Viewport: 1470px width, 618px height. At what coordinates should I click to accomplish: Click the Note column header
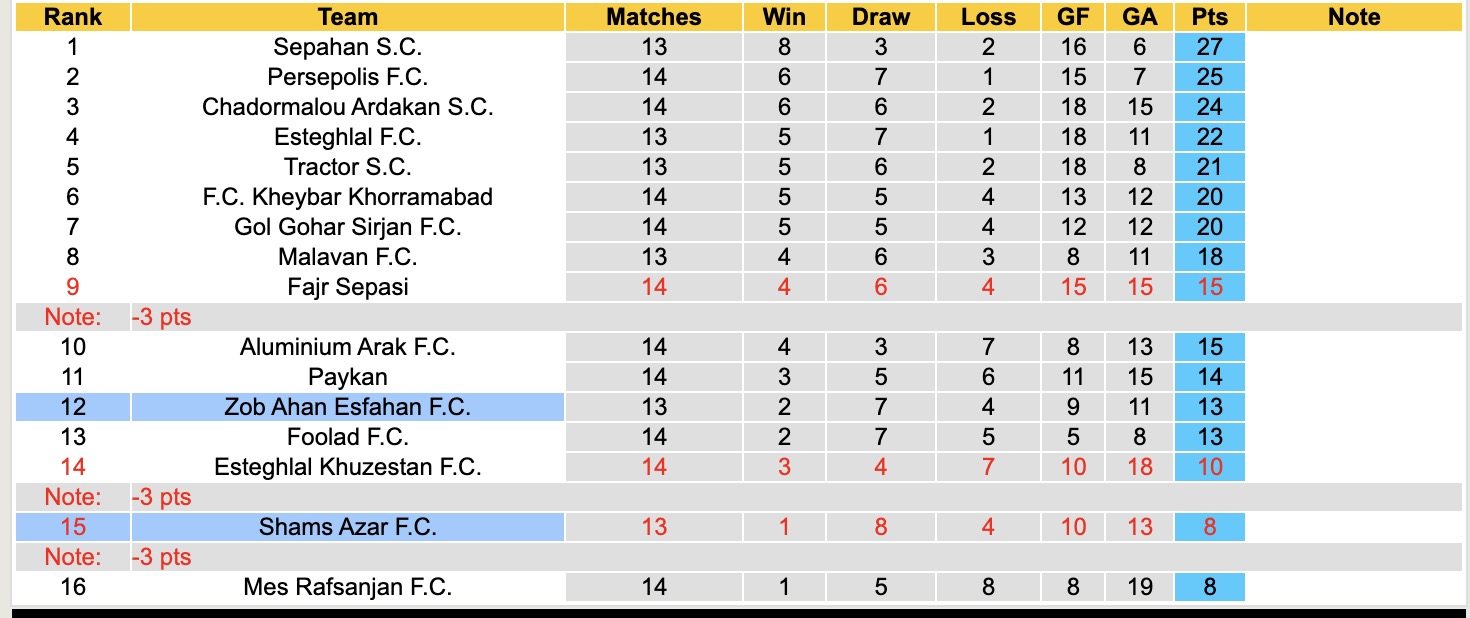pyautogui.click(x=1355, y=17)
